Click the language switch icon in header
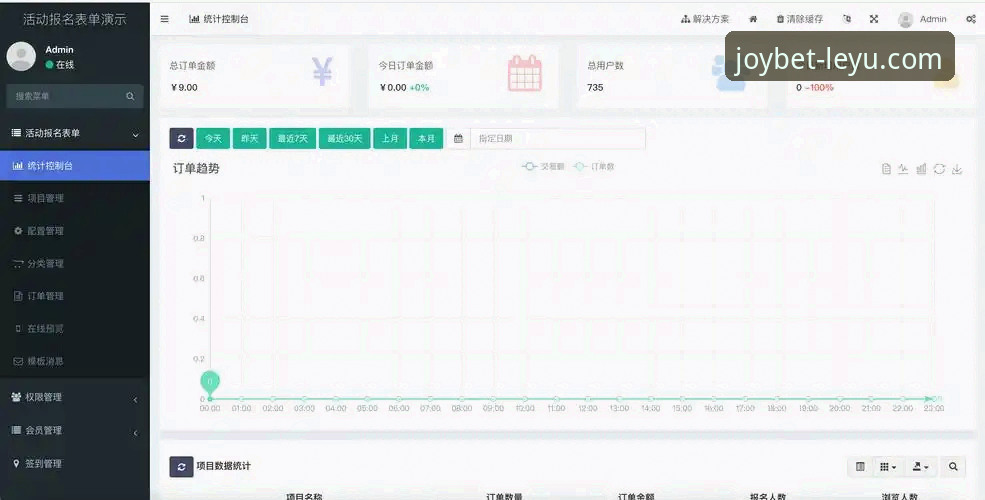Viewport: 985px width, 500px height. pyautogui.click(x=847, y=19)
